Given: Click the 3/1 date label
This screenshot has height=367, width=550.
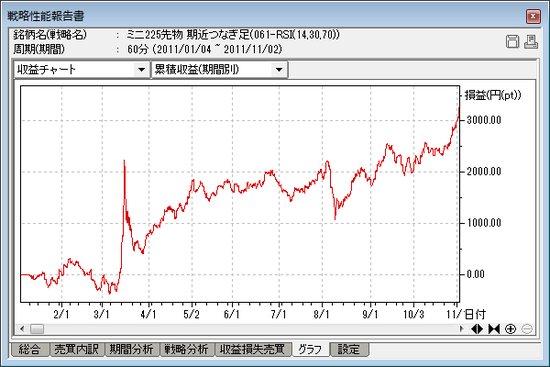Looking at the screenshot, I should pyautogui.click(x=102, y=314).
